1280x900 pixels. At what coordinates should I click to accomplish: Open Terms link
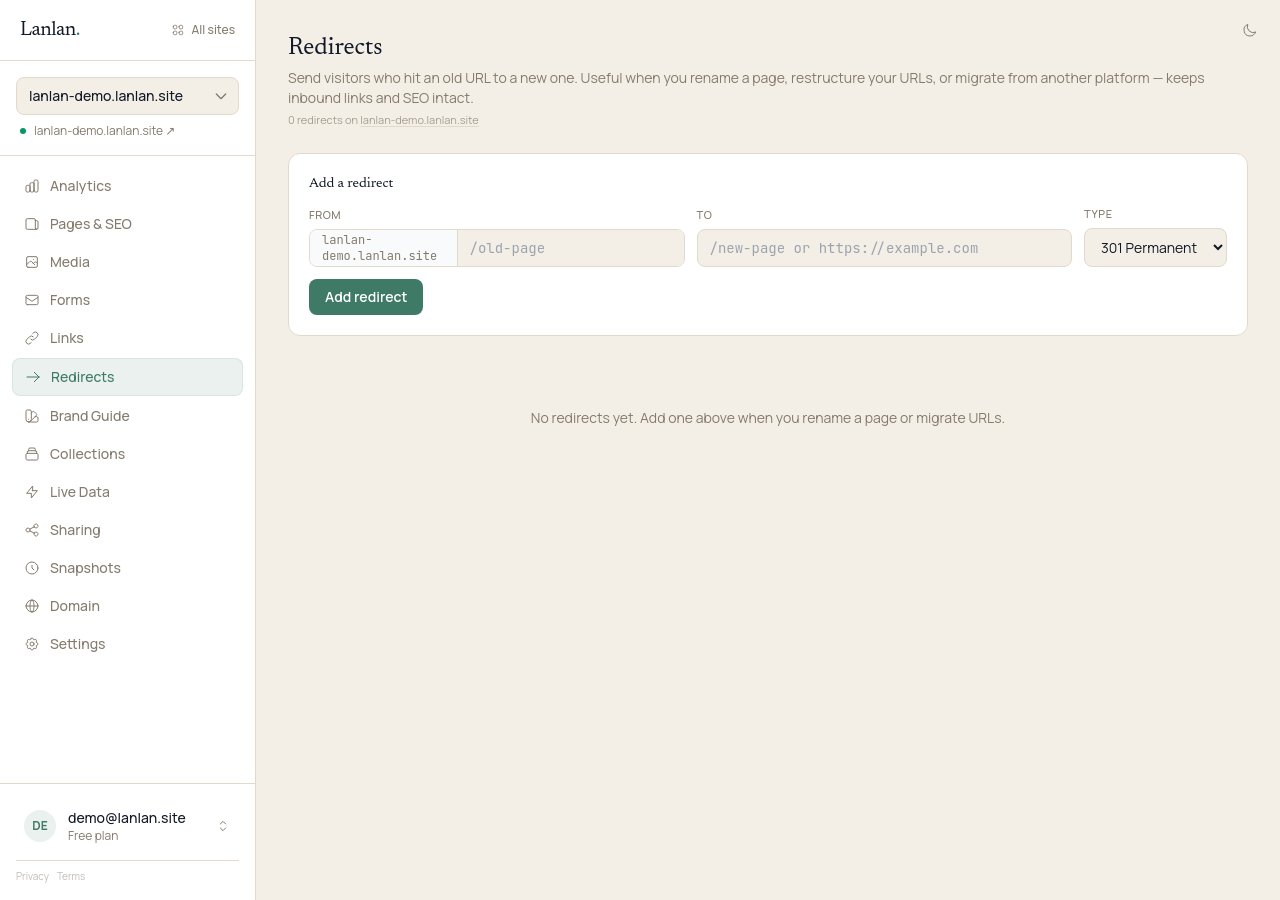pyautogui.click(x=71, y=876)
